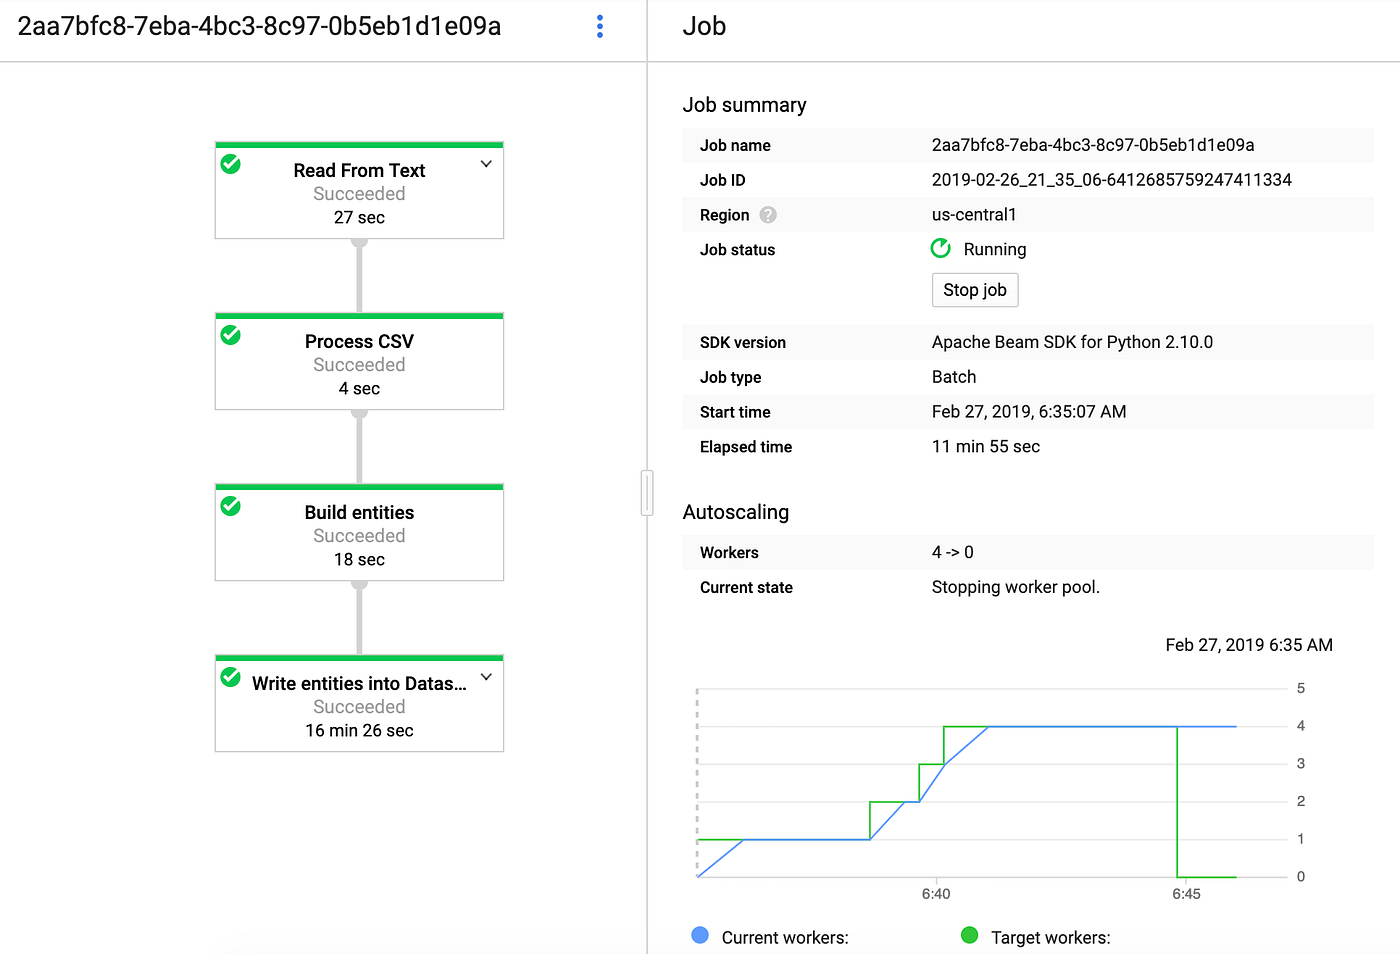Click the Batch job type value
The width and height of the screenshot is (1400, 954).
tap(954, 377)
